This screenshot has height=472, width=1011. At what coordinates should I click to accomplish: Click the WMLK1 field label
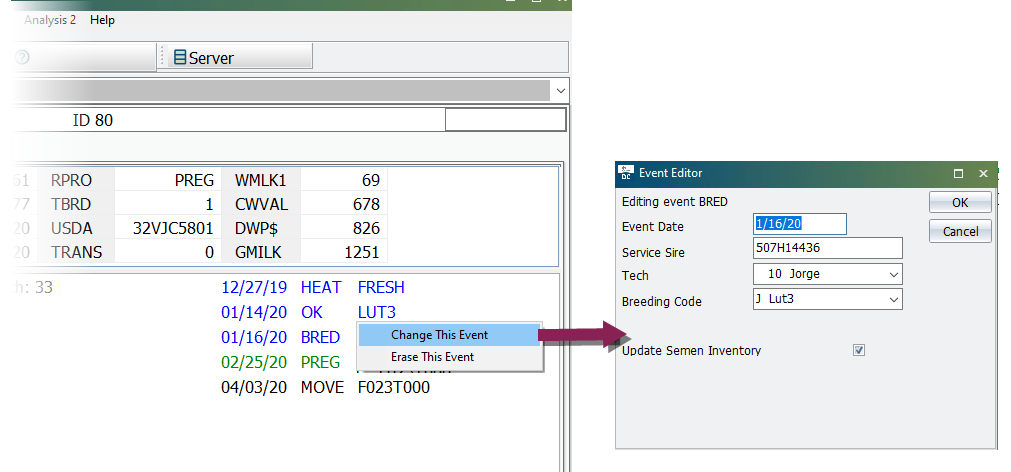coord(262,181)
